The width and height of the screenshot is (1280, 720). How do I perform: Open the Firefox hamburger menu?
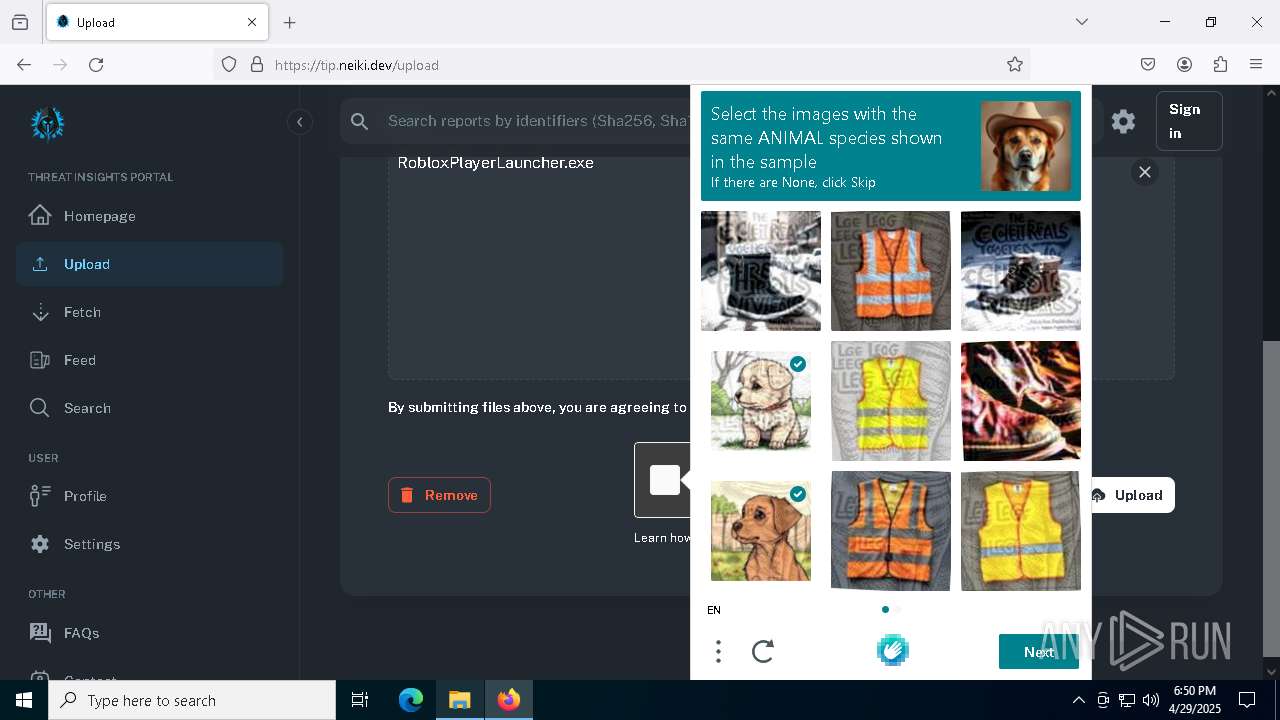1256,64
